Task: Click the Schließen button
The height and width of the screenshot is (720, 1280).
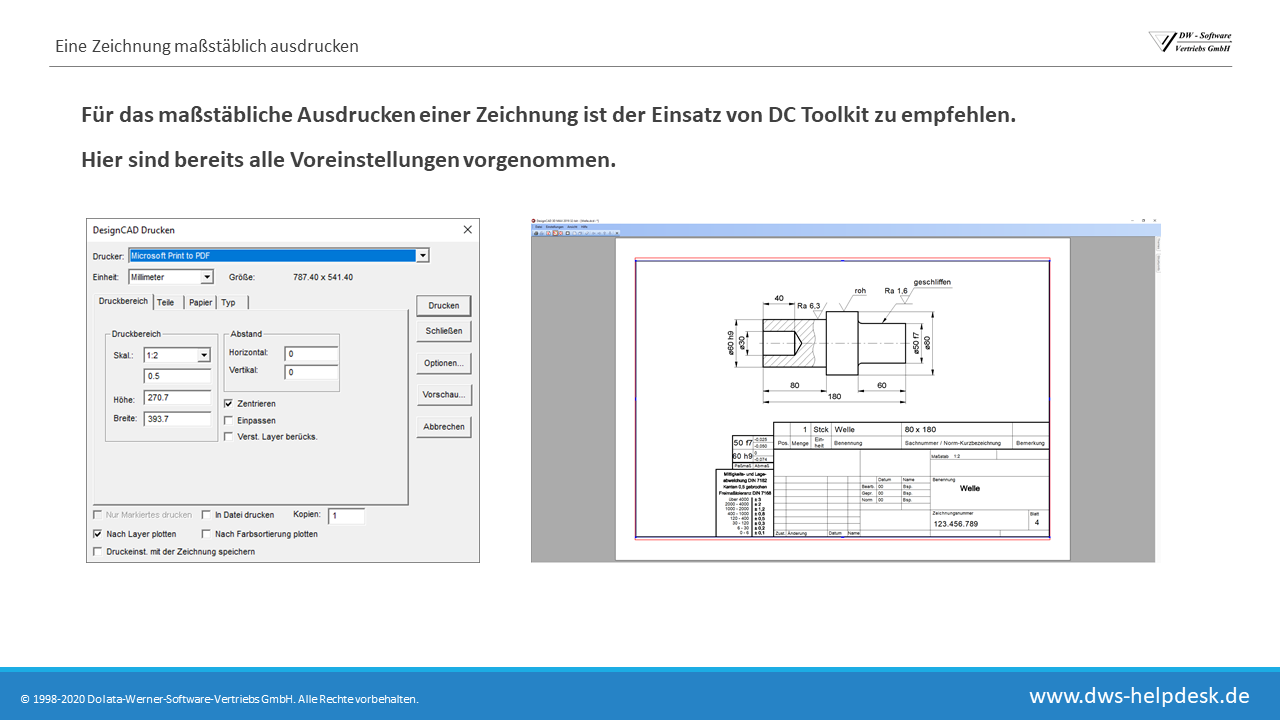Action: pos(443,331)
